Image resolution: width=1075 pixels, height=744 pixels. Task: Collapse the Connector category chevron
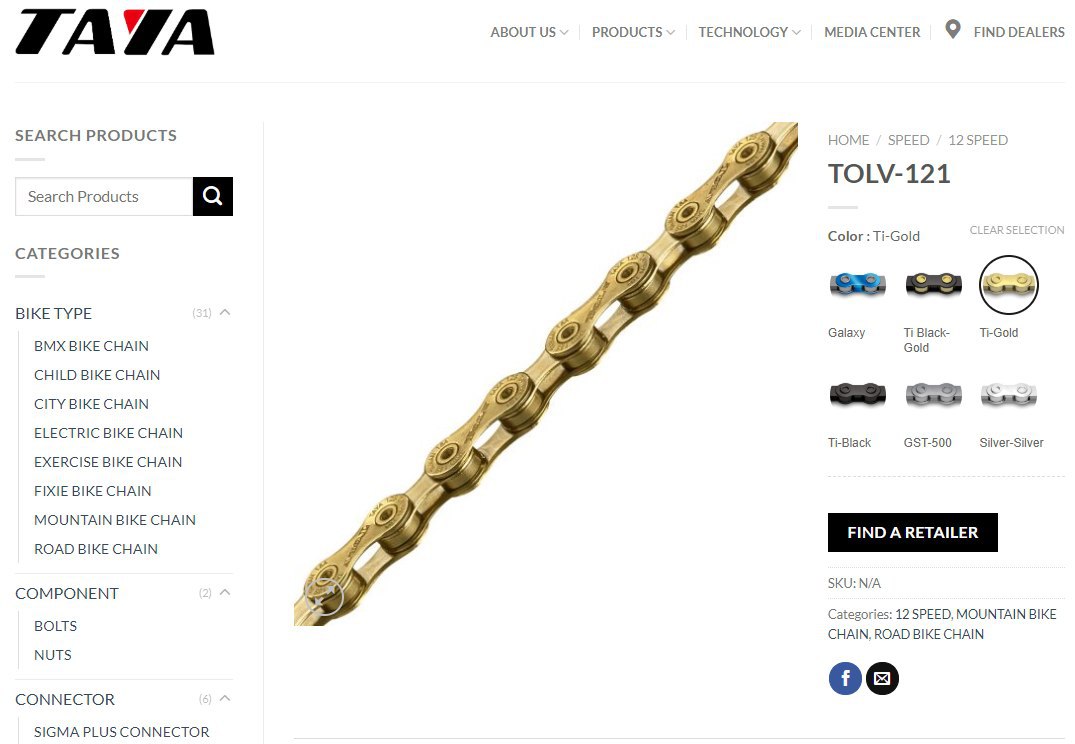tap(225, 699)
